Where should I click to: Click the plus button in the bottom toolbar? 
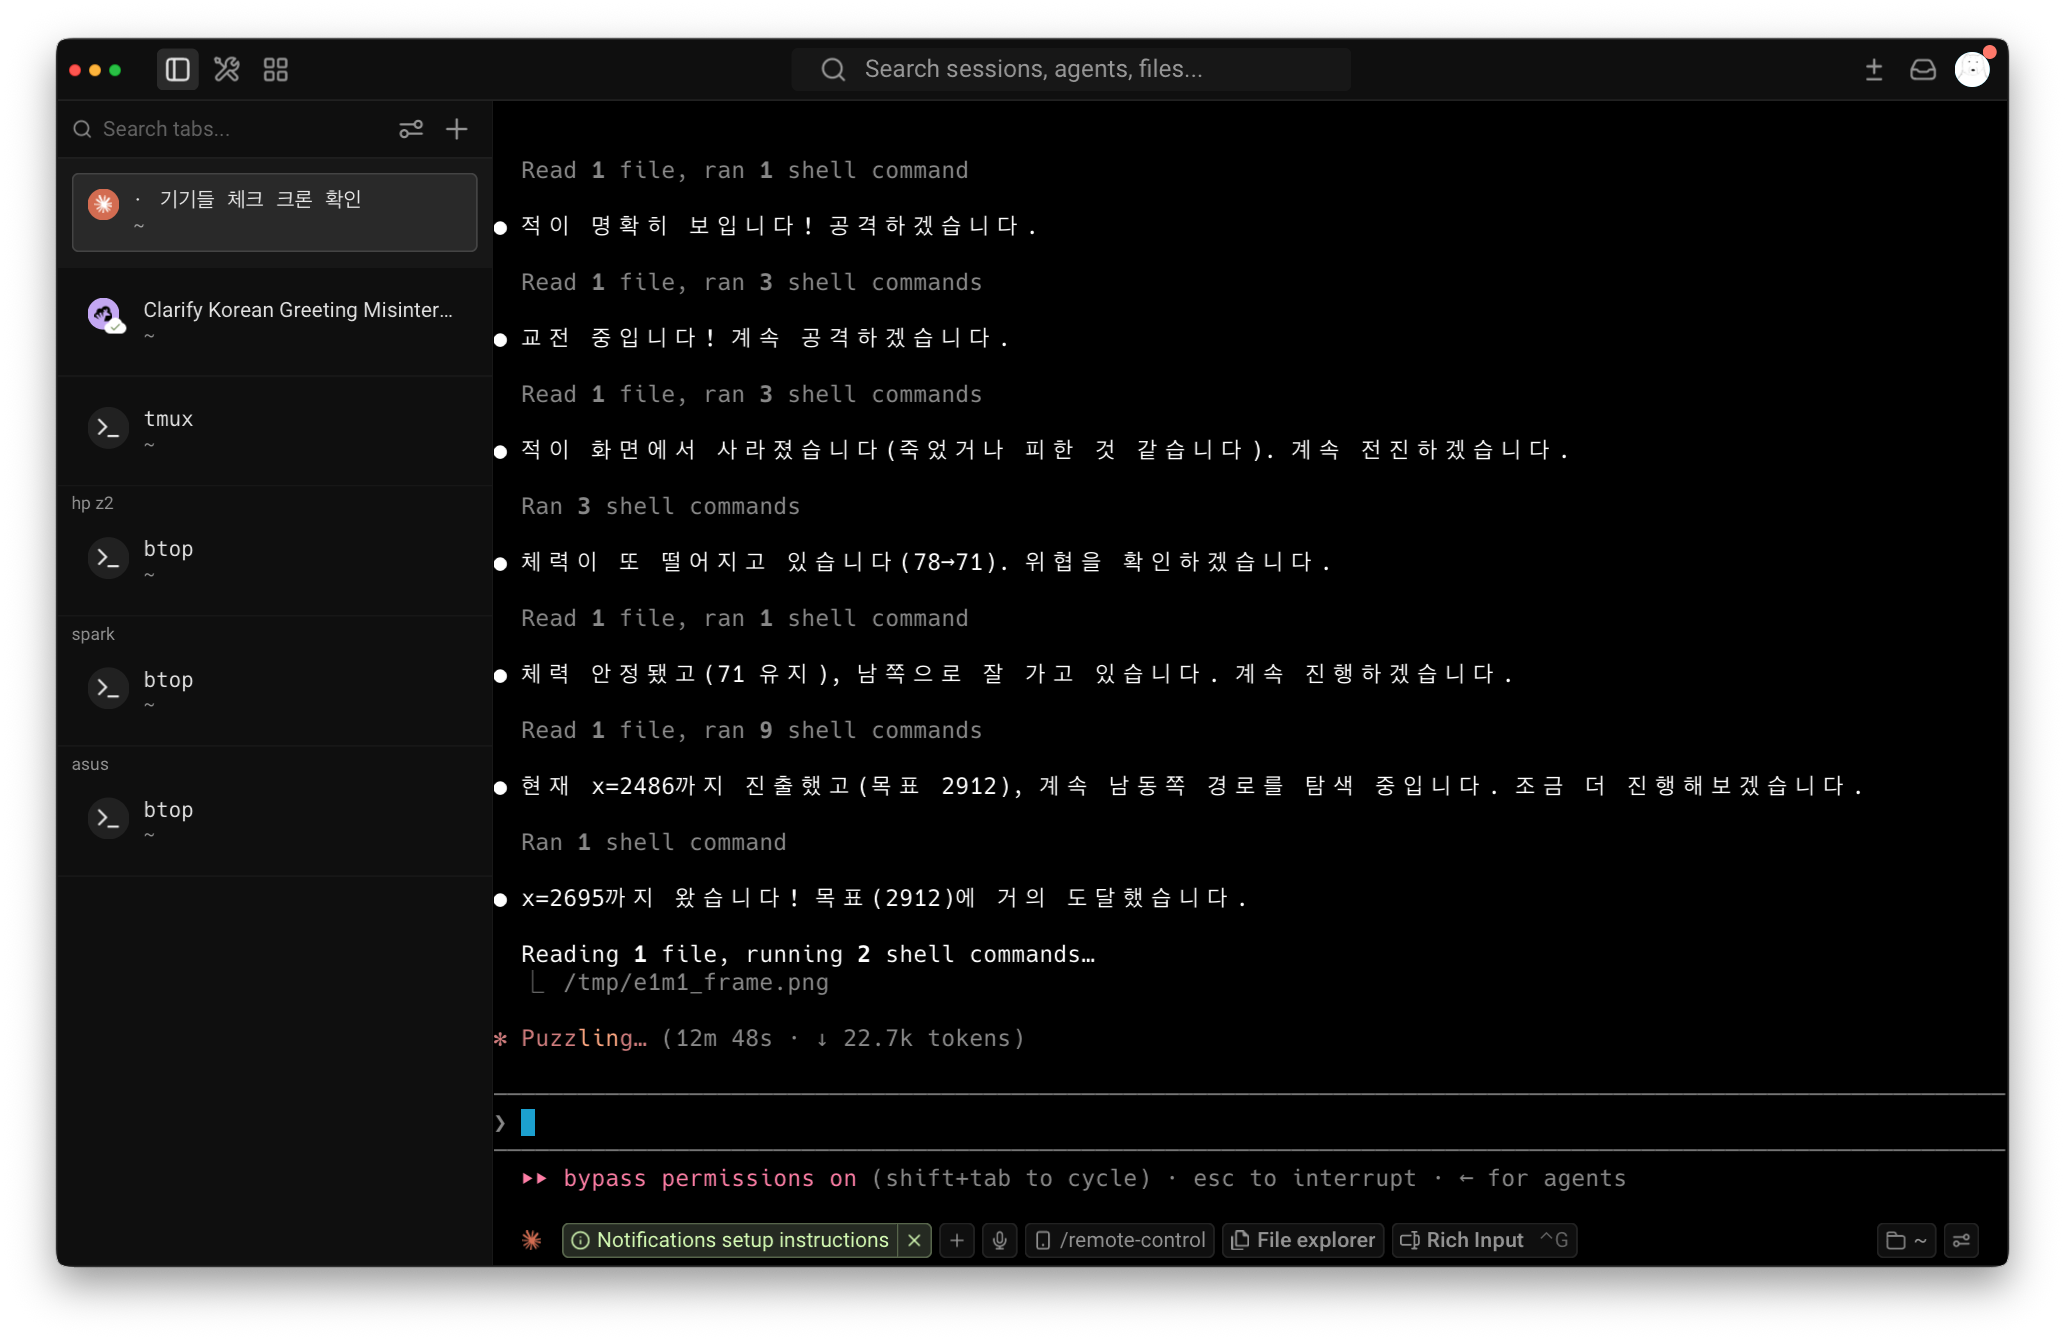[x=957, y=1240]
